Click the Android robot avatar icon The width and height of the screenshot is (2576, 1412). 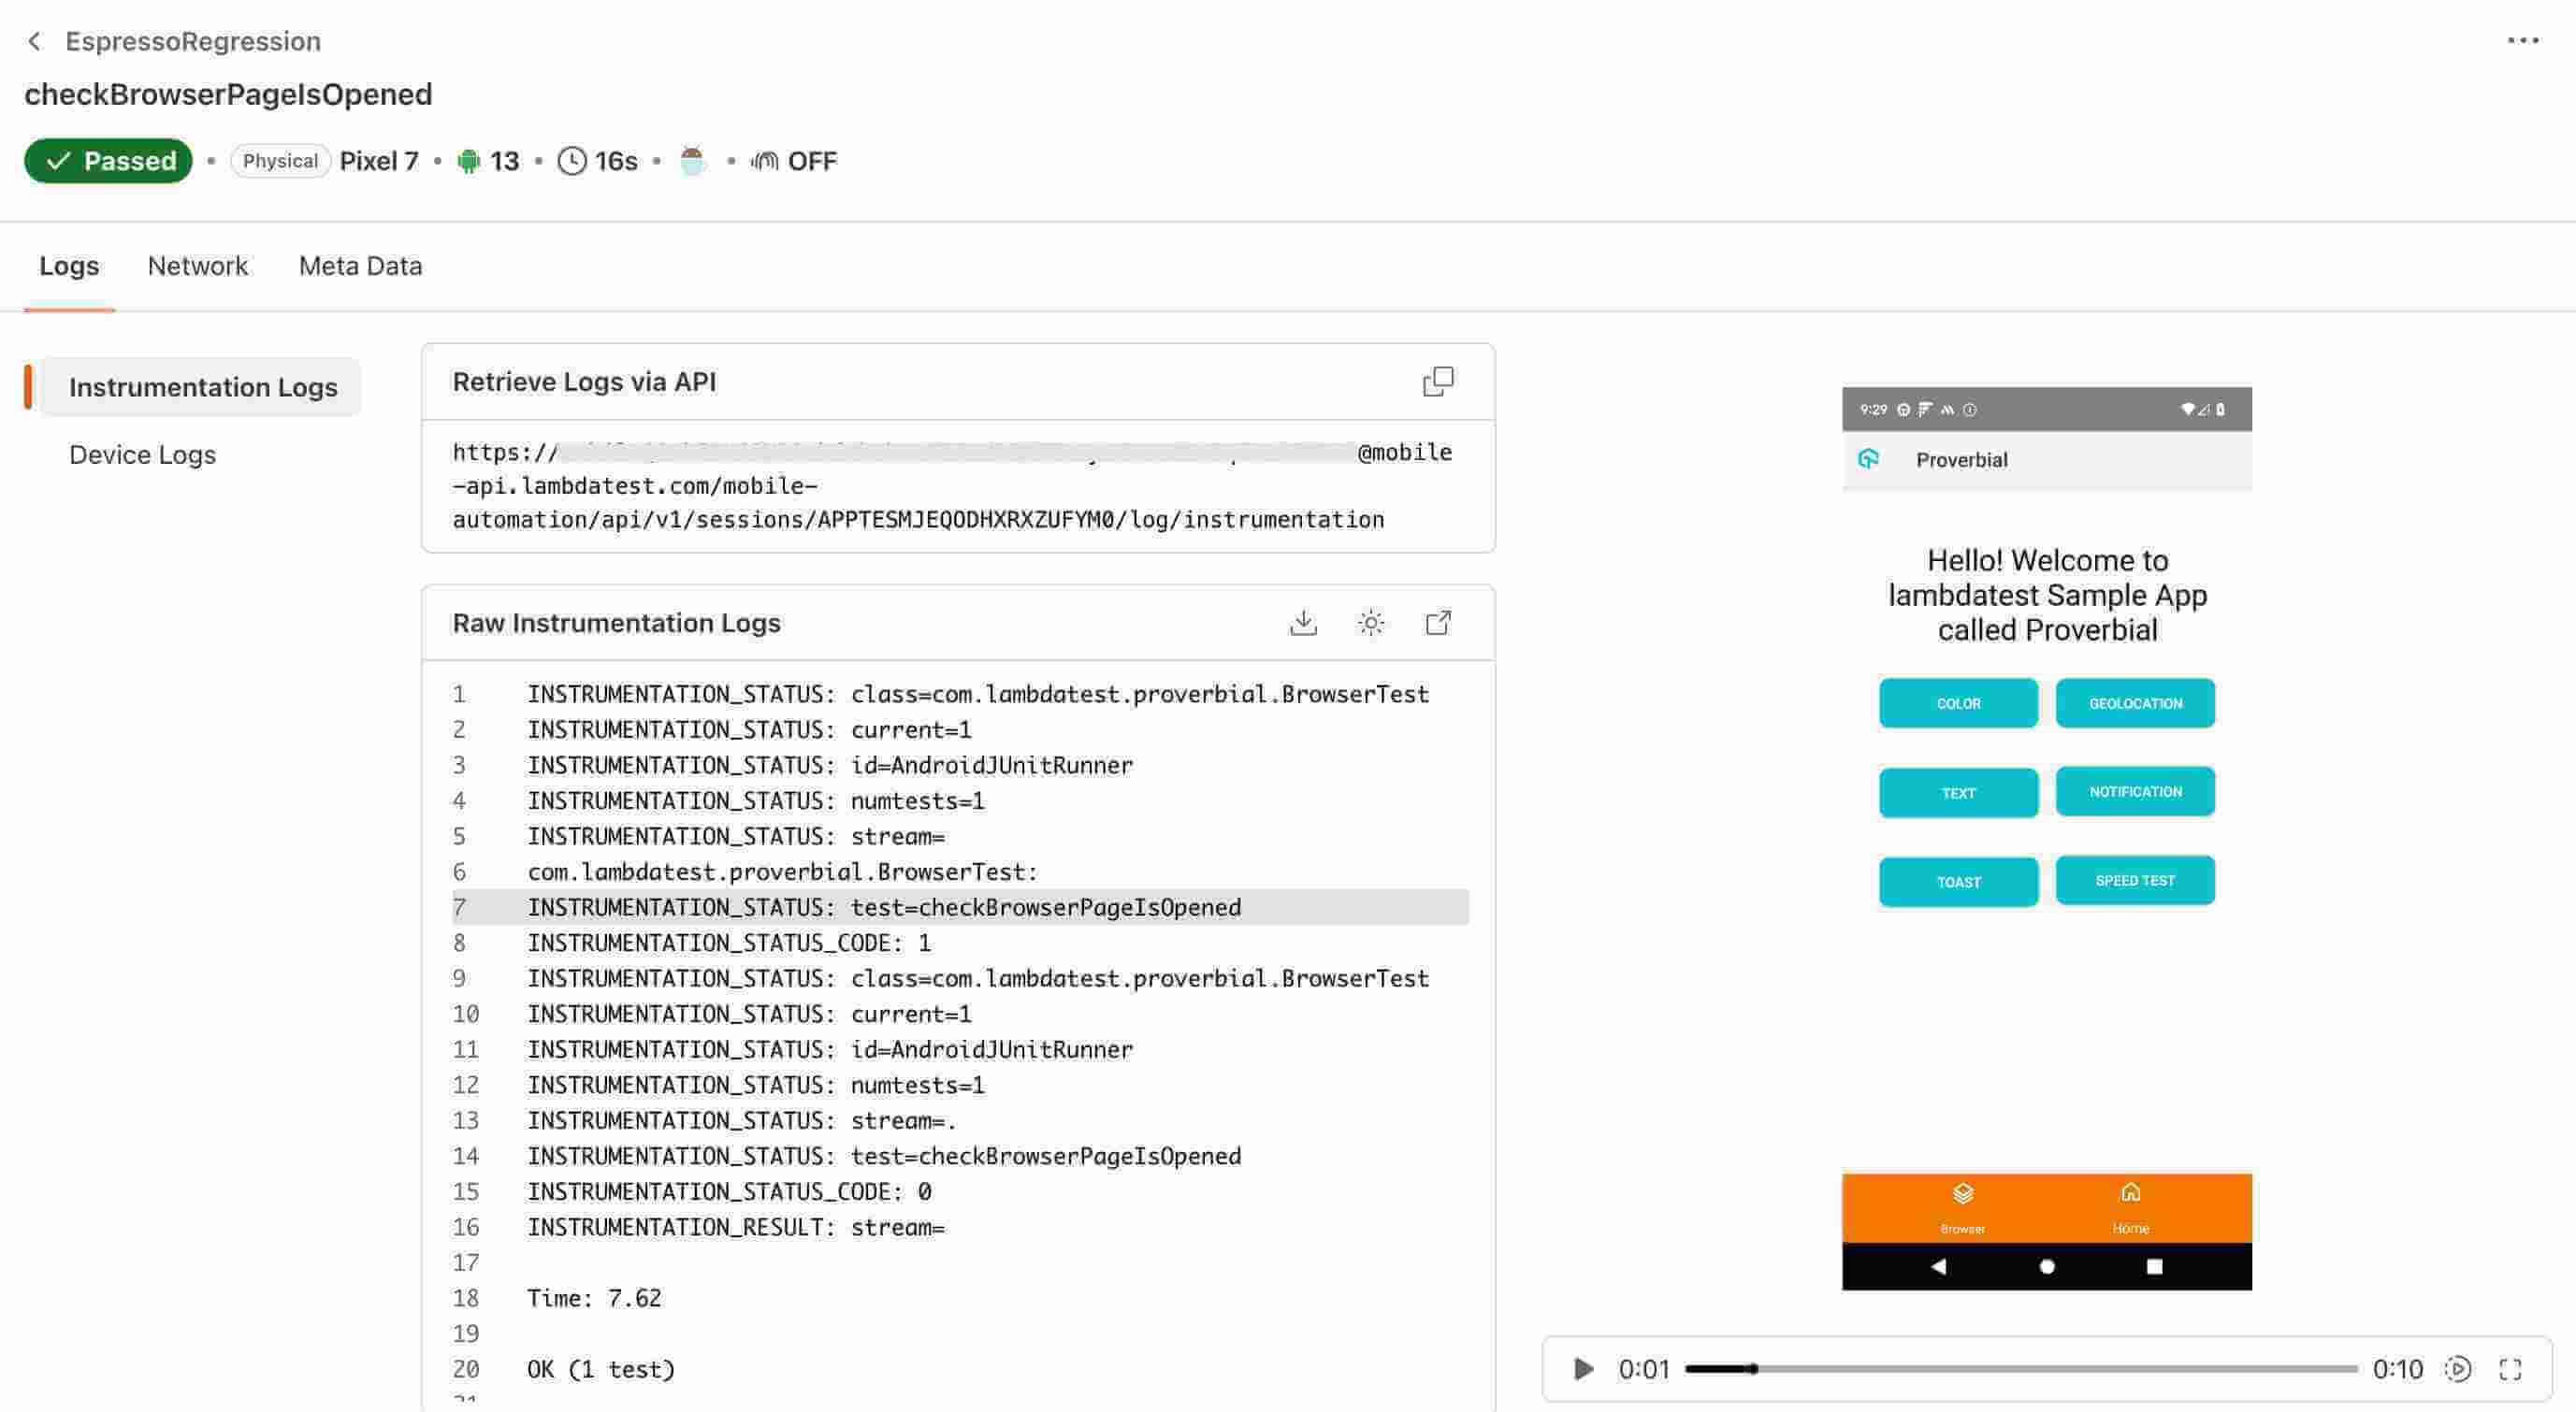click(692, 161)
